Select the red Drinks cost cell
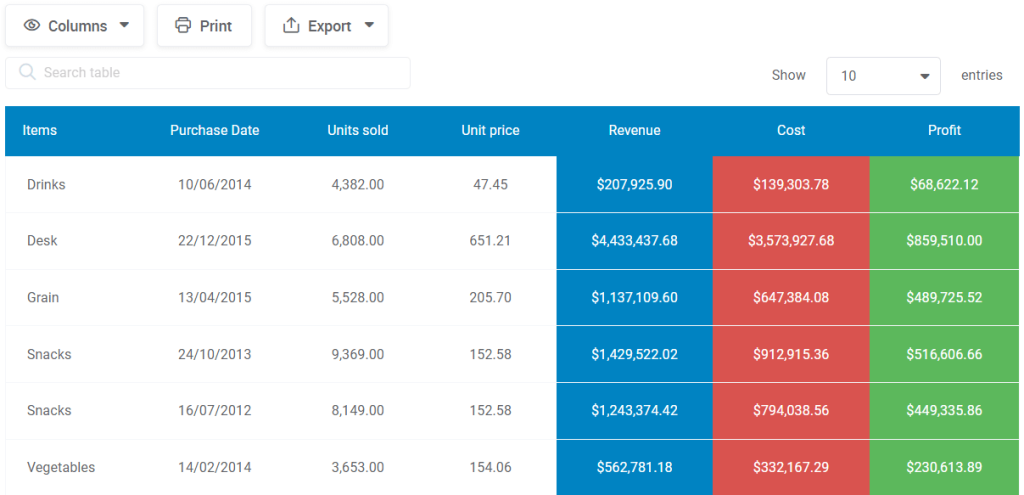The height and width of the screenshot is (495, 1024). pyautogui.click(x=791, y=184)
